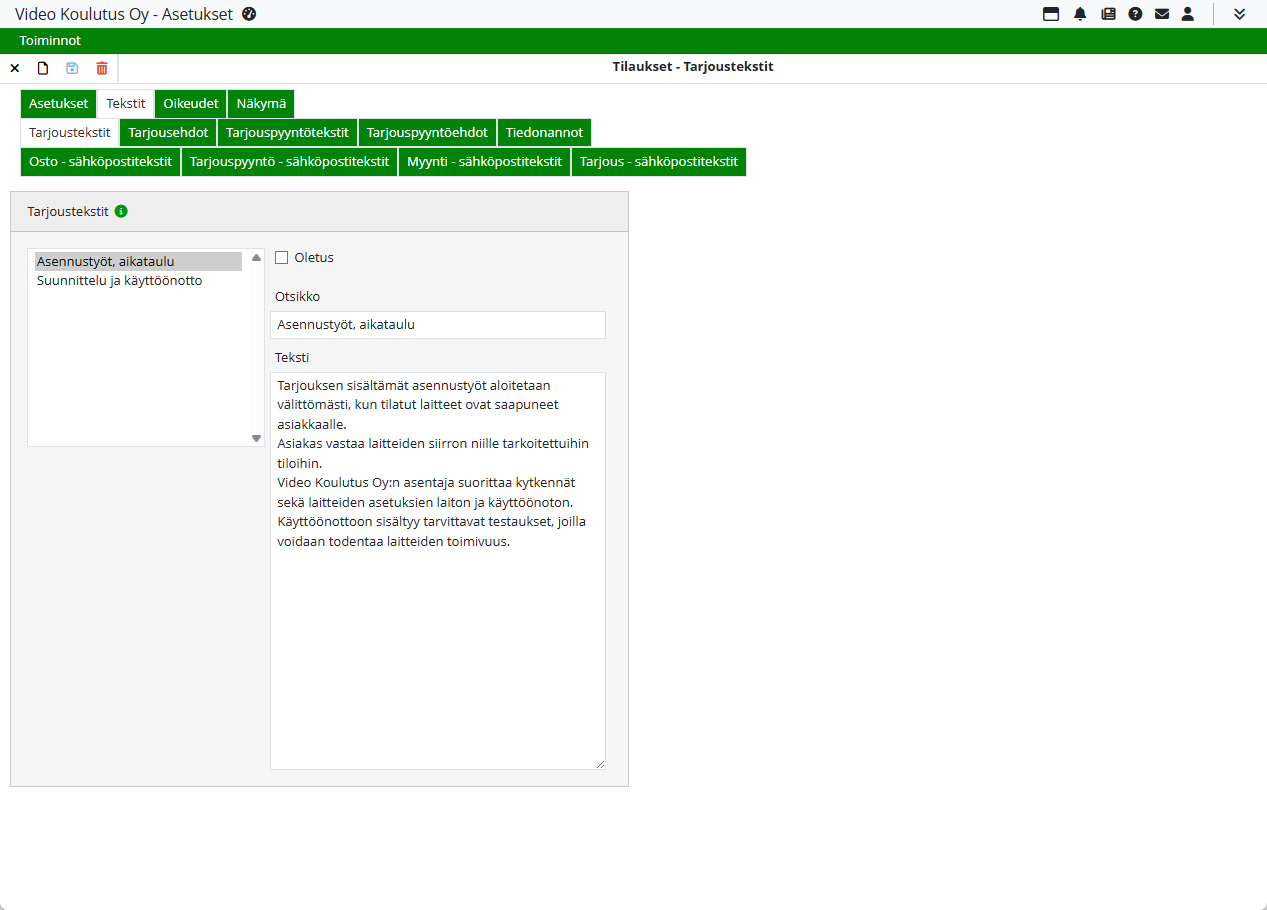Open the notifications bell icon
The height and width of the screenshot is (910, 1267).
click(x=1080, y=14)
